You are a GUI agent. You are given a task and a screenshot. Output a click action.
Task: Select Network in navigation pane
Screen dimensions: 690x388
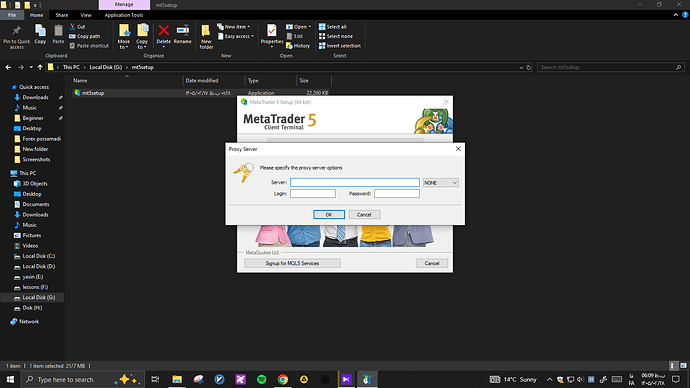pos(29,322)
